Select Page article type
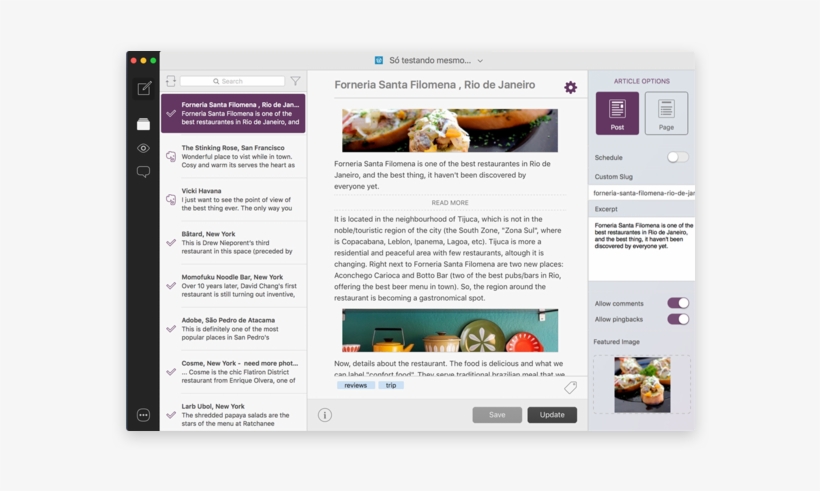The height and width of the screenshot is (491, 820). click(x=666, y=113)
